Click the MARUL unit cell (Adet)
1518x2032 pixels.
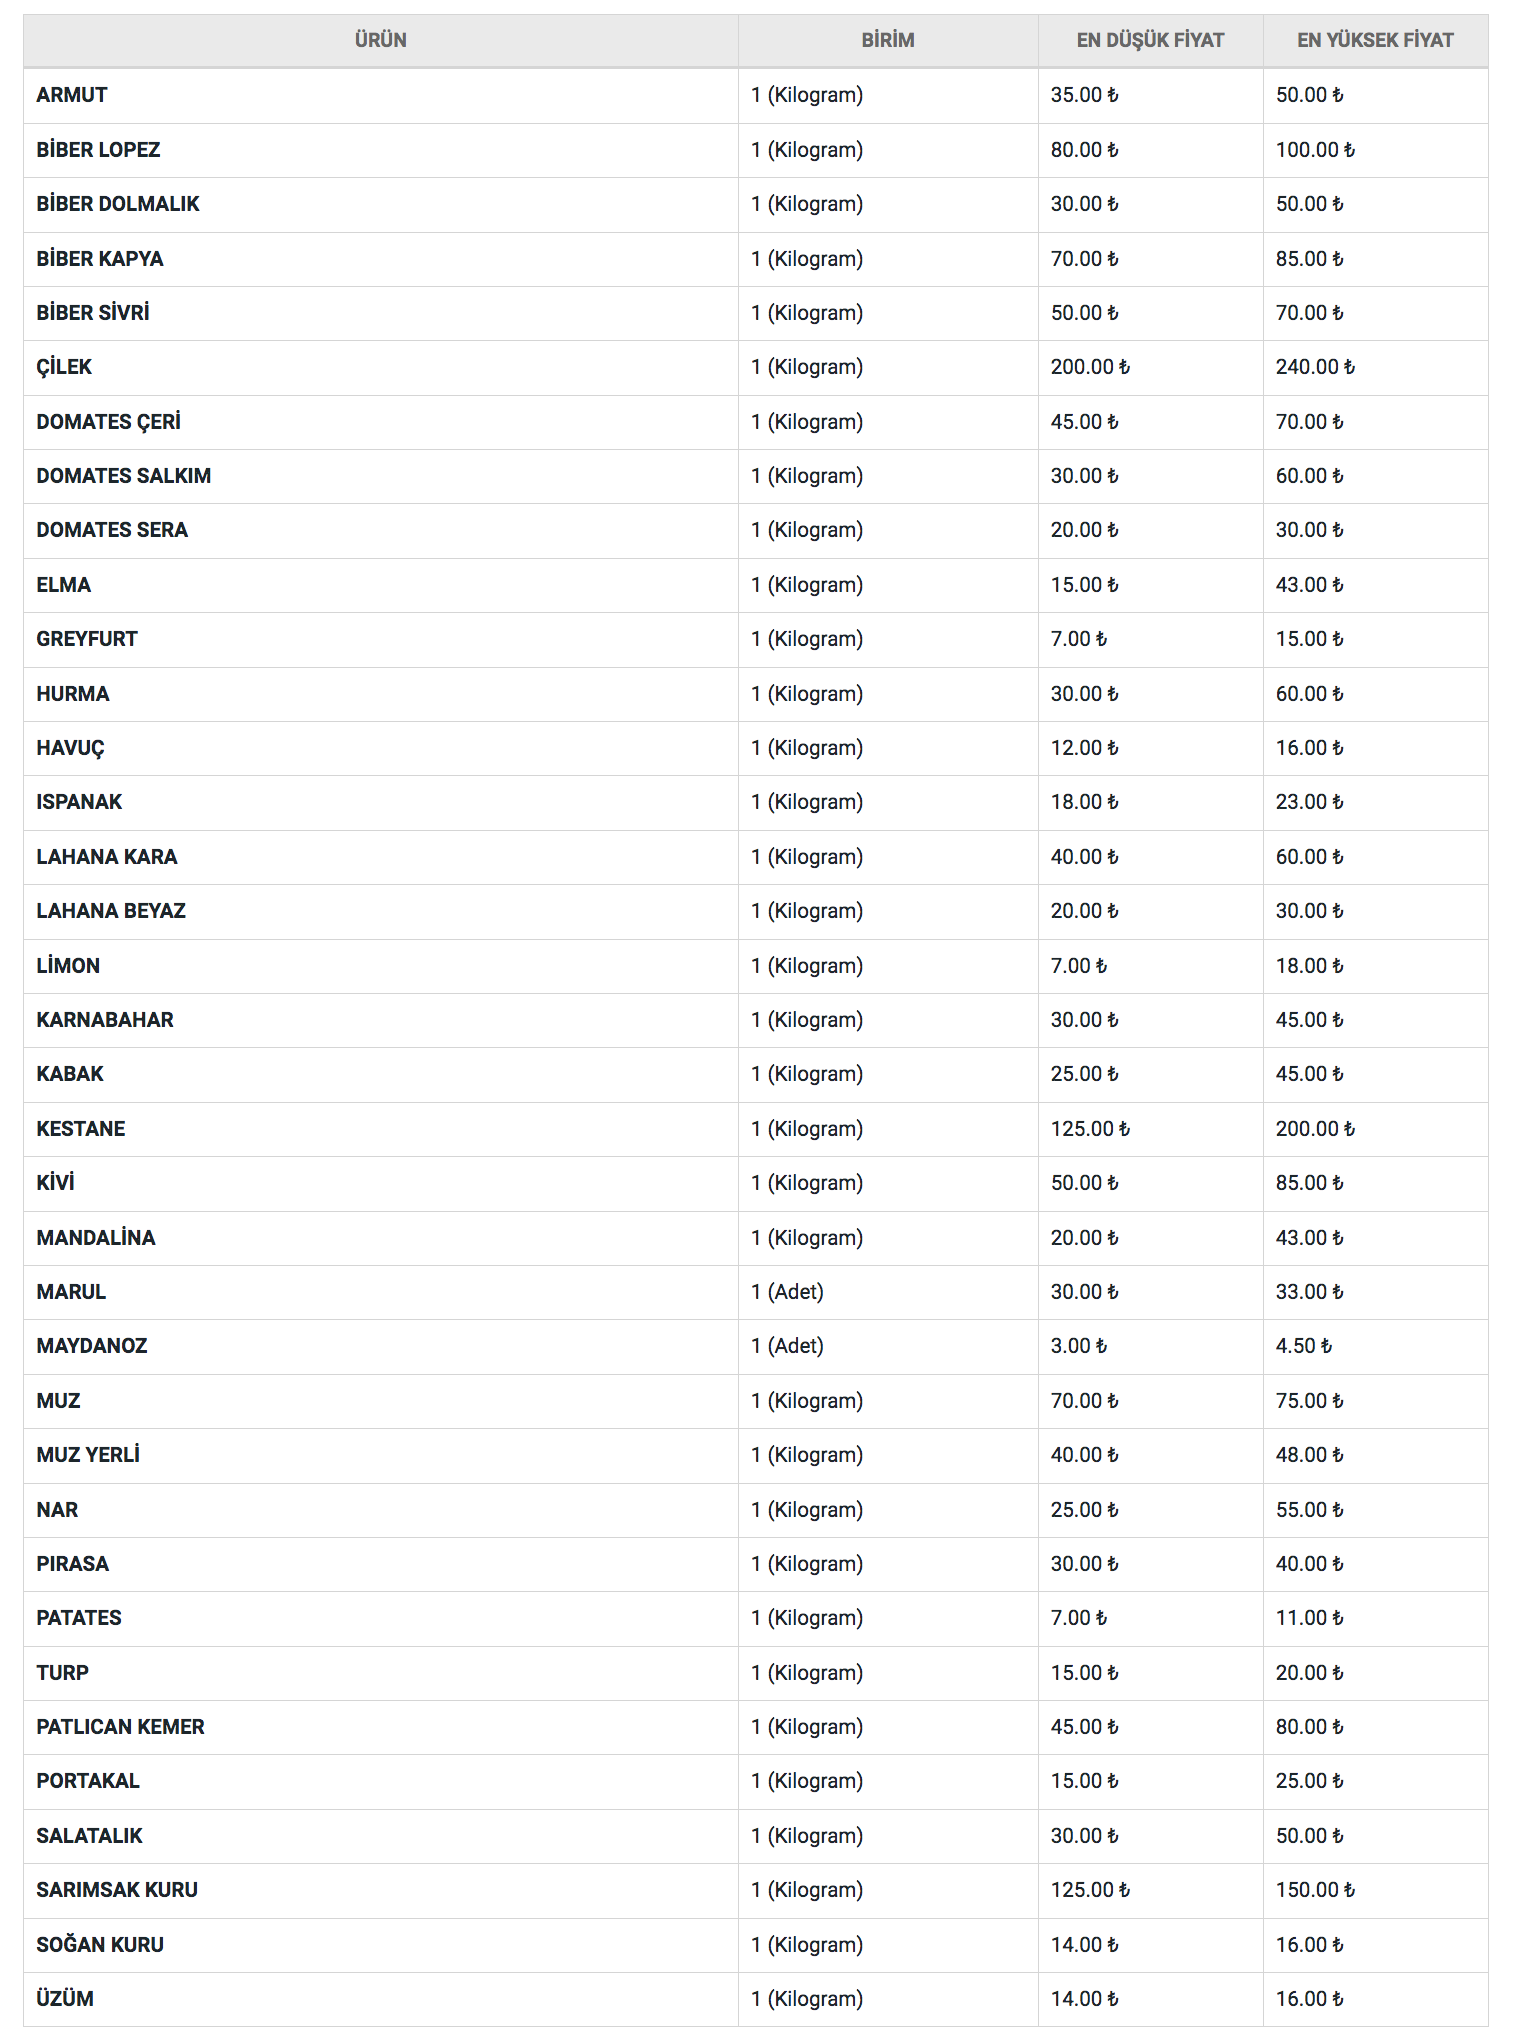(787, 1292)
